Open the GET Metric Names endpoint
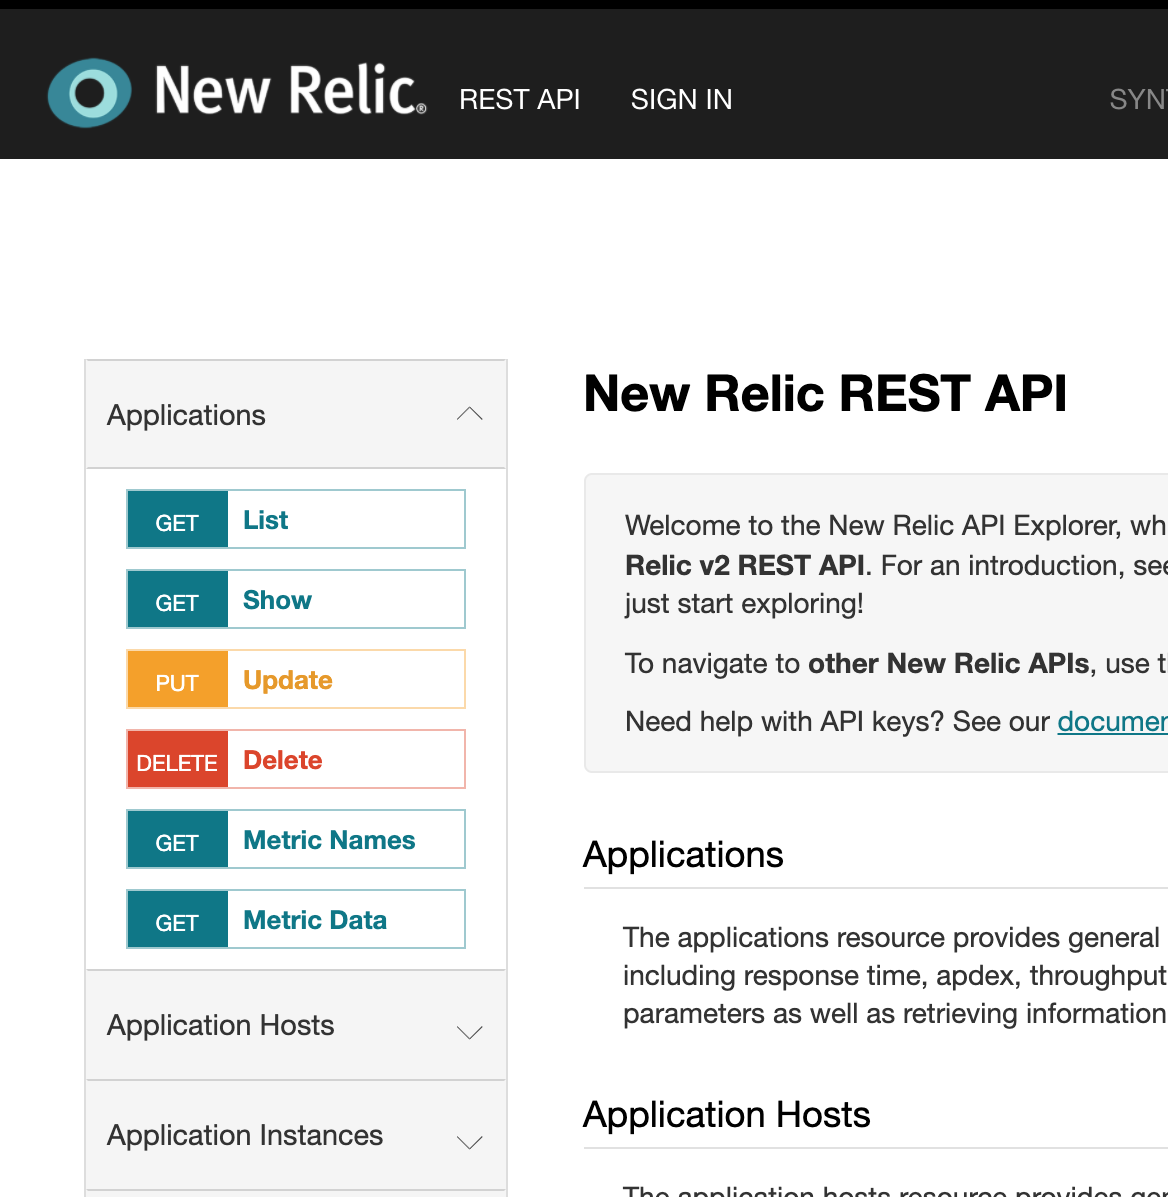 pyautogui.click(x=295, y=840)
